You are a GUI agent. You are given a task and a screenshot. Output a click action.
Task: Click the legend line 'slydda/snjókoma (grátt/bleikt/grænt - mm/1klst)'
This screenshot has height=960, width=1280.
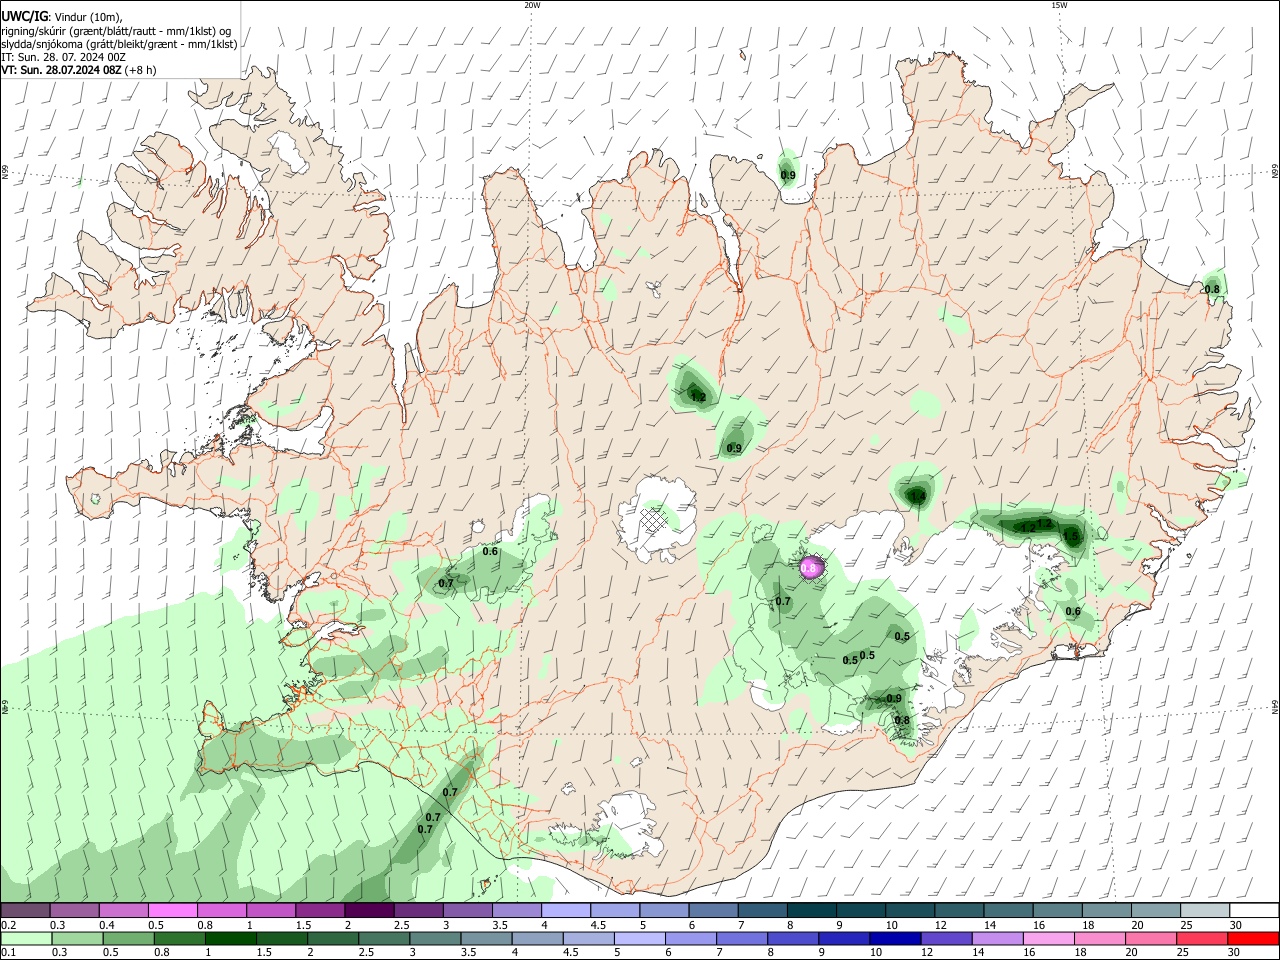119,44
